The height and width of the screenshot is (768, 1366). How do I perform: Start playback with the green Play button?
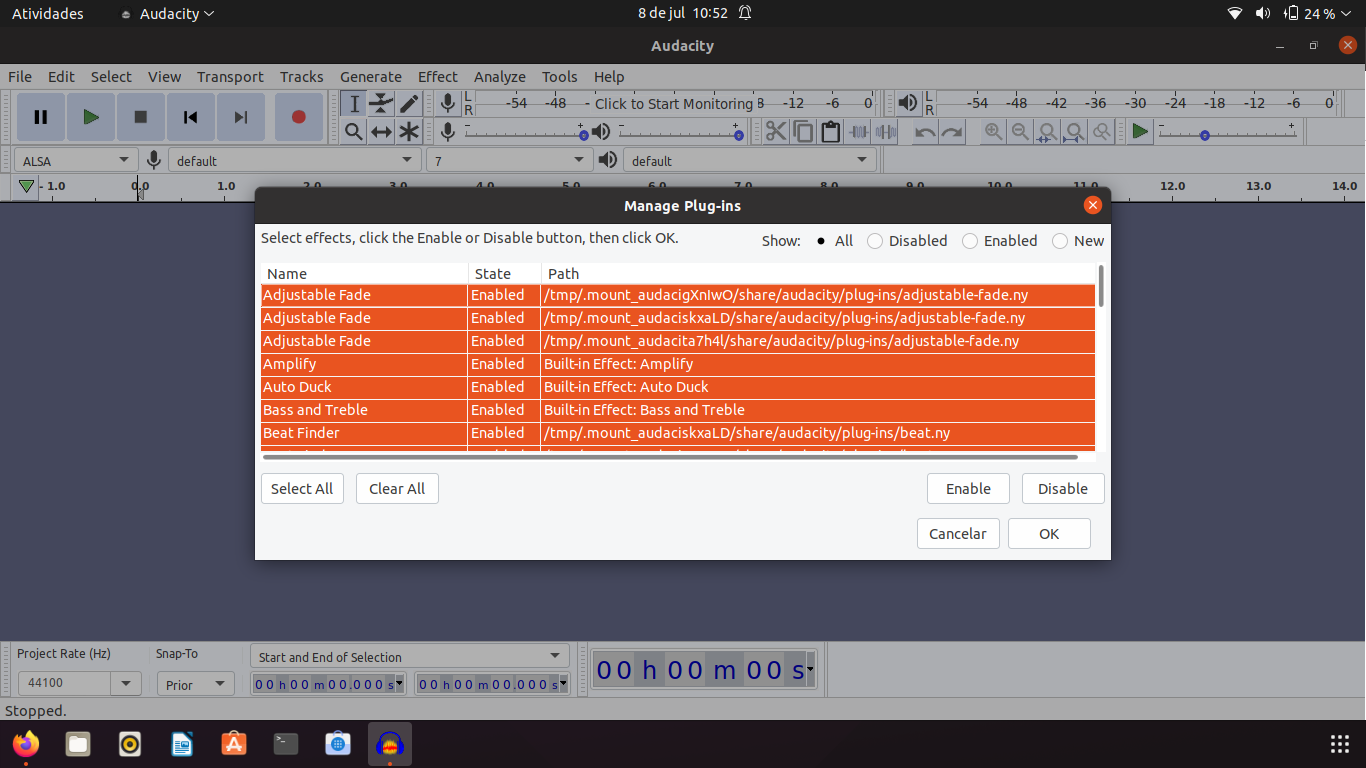coord(91,117)
